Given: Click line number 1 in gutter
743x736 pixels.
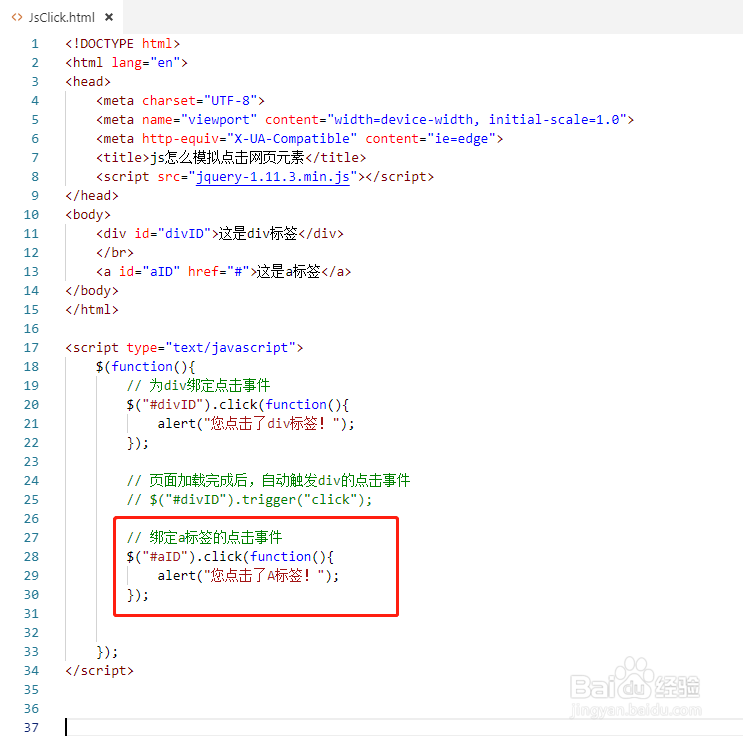Looking at the screenshot, I should (35, 44).
